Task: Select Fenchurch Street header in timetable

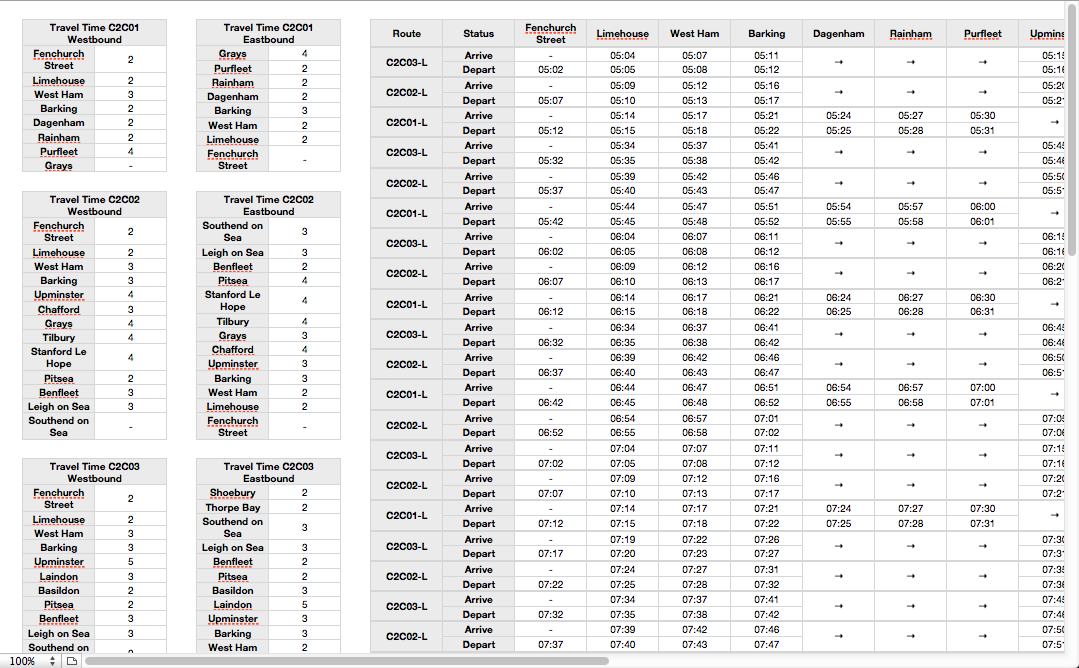Action: tap(551, 34)
